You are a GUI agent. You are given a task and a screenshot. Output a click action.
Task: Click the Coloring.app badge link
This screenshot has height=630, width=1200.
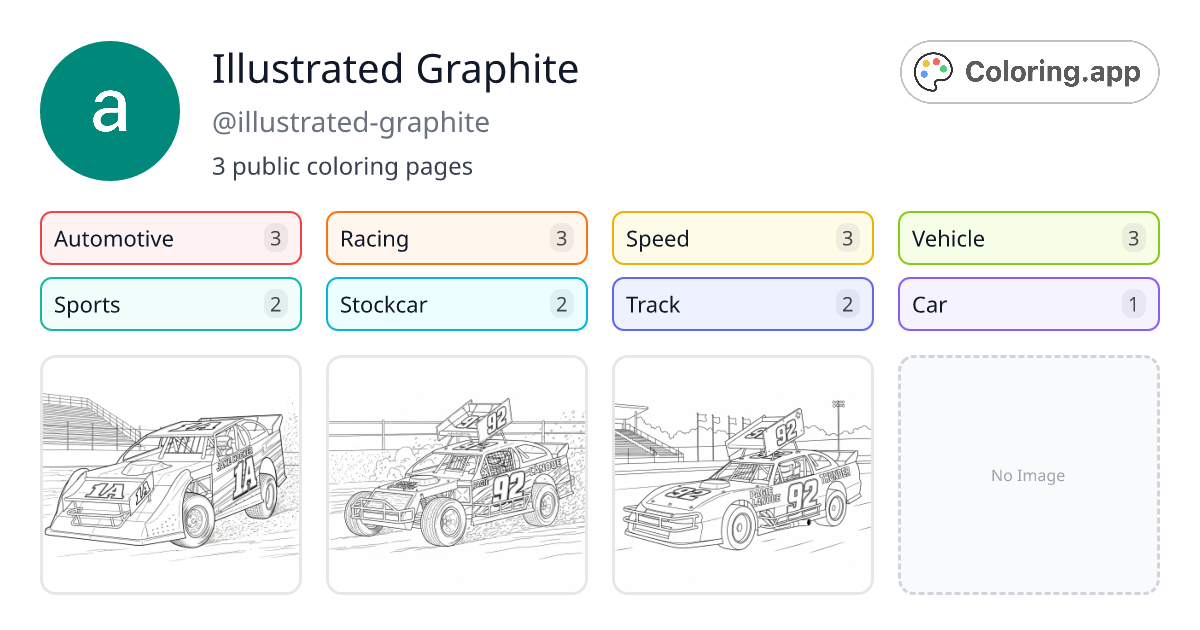point(1028,71)
